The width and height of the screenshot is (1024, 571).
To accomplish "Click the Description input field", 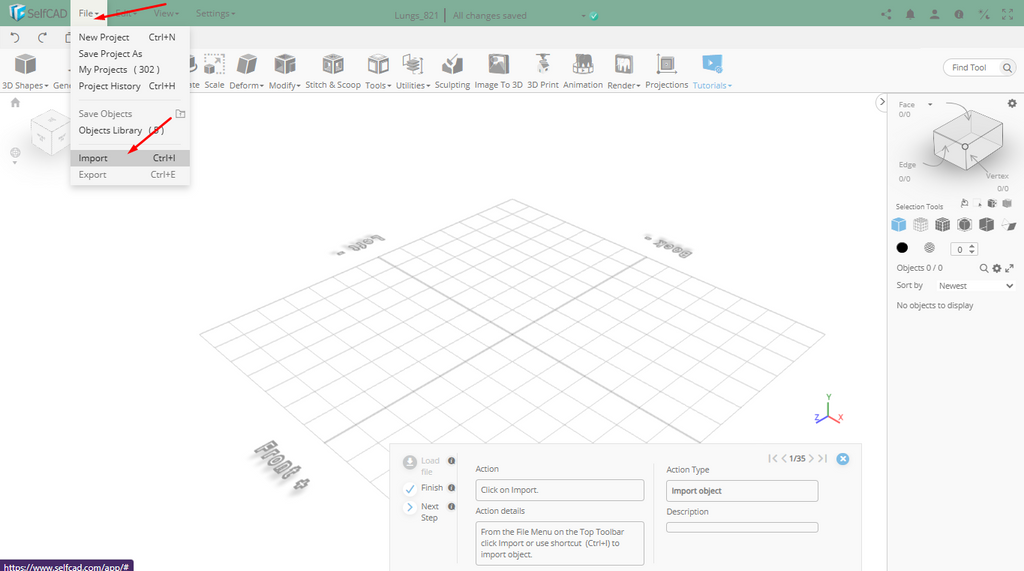I will (742, 527).
